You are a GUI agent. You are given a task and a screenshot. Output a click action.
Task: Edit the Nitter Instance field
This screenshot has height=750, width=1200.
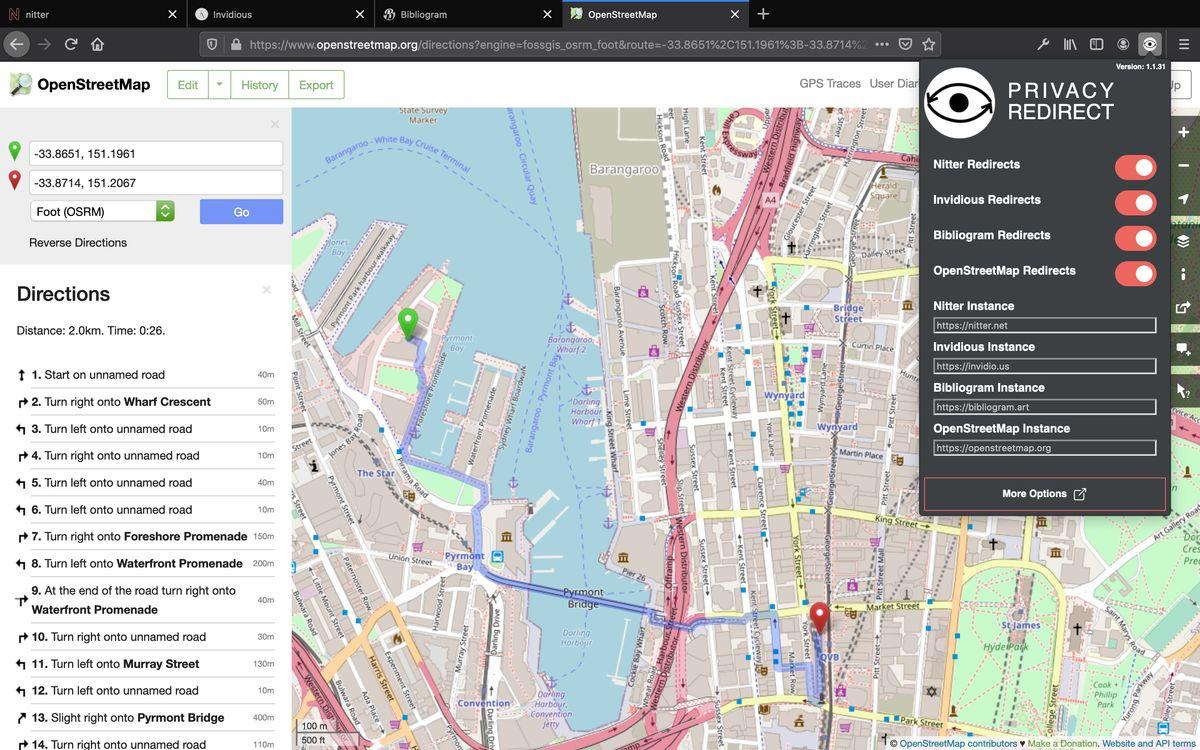(1045, 325)
